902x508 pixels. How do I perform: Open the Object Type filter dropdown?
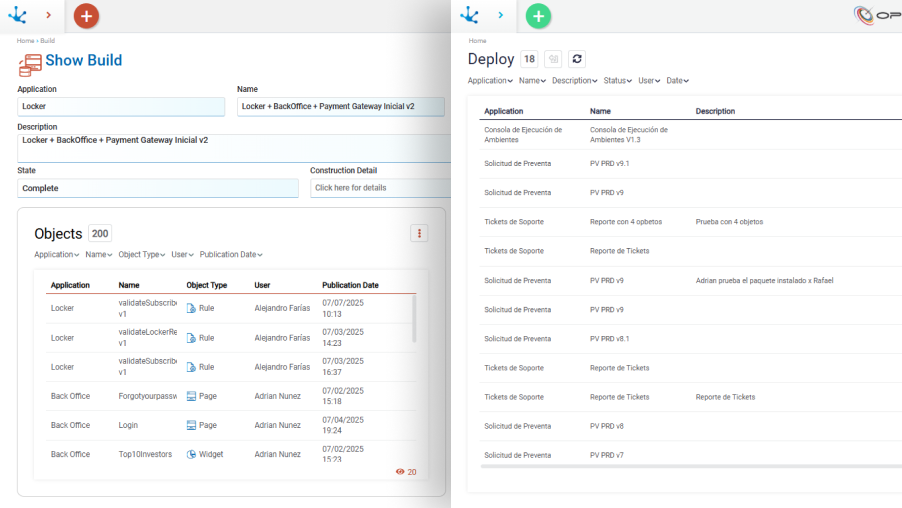pos(142,254)
